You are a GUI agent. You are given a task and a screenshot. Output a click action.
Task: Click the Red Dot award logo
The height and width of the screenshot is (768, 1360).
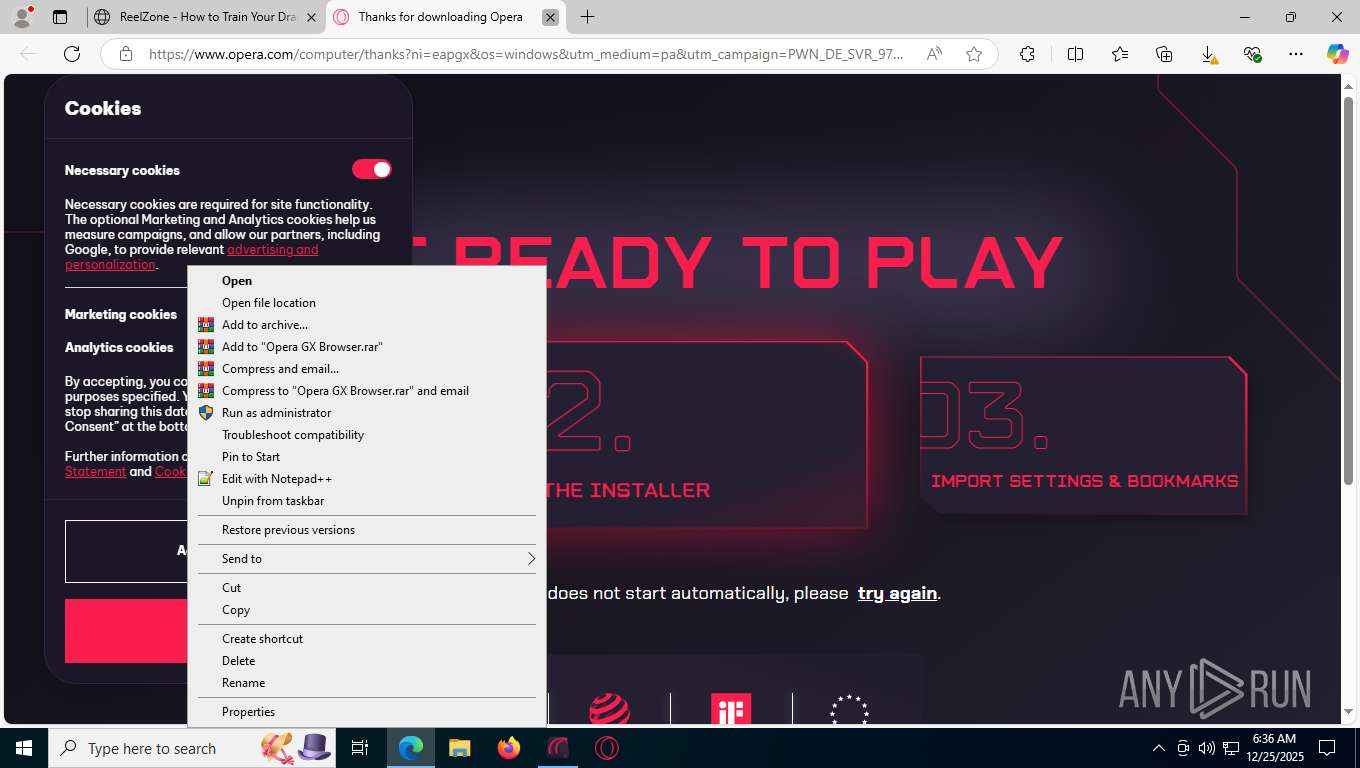609,710
